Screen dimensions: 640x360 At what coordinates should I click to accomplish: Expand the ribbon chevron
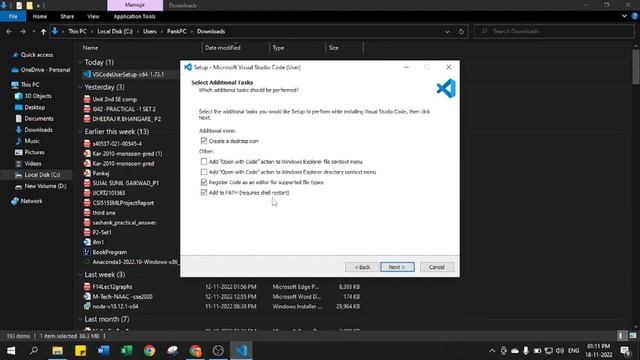coord(624,16)
